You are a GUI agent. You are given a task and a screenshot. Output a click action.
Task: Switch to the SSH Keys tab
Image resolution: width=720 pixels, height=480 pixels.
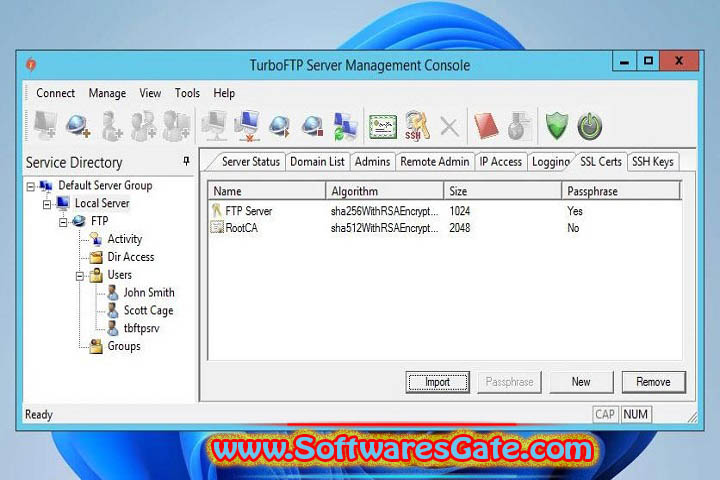pyautogui.click(x=652, y=162)
